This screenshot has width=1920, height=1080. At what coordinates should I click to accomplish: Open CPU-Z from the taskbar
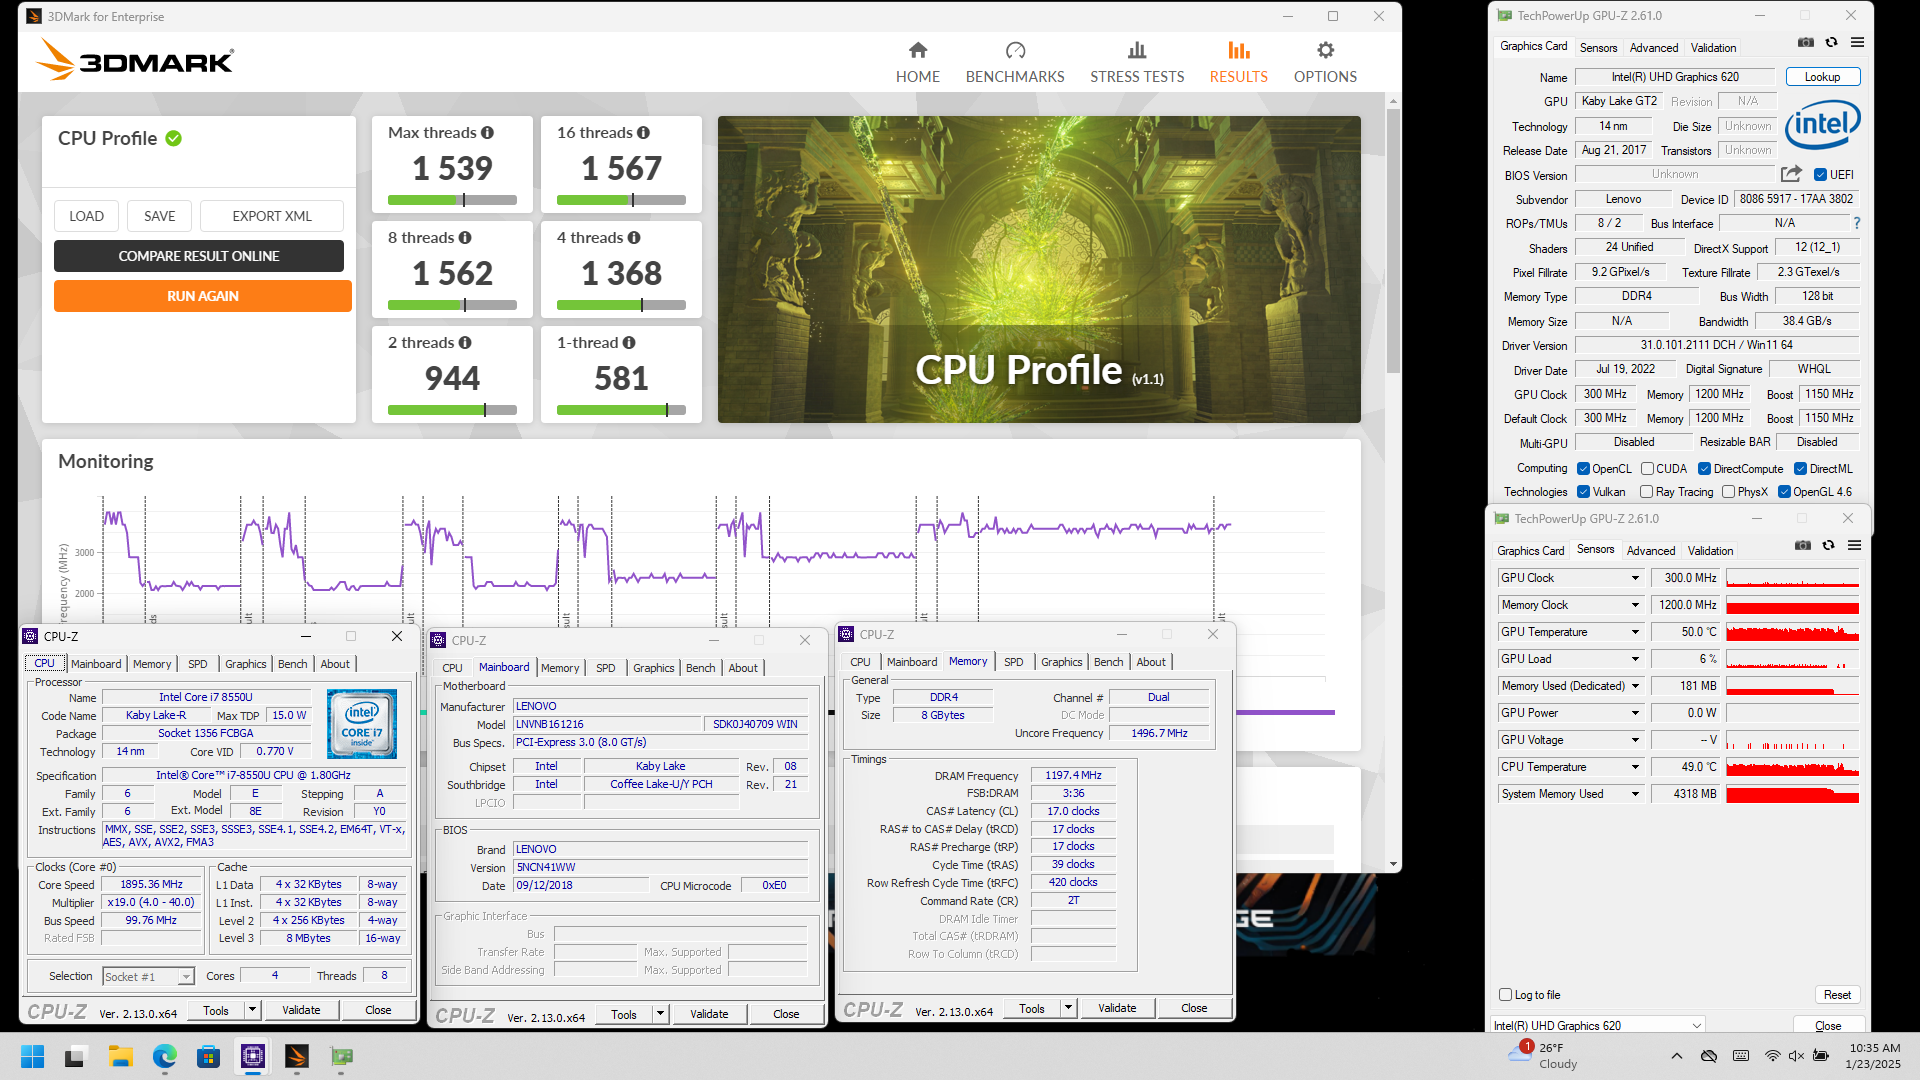[x=253, y=1056]
